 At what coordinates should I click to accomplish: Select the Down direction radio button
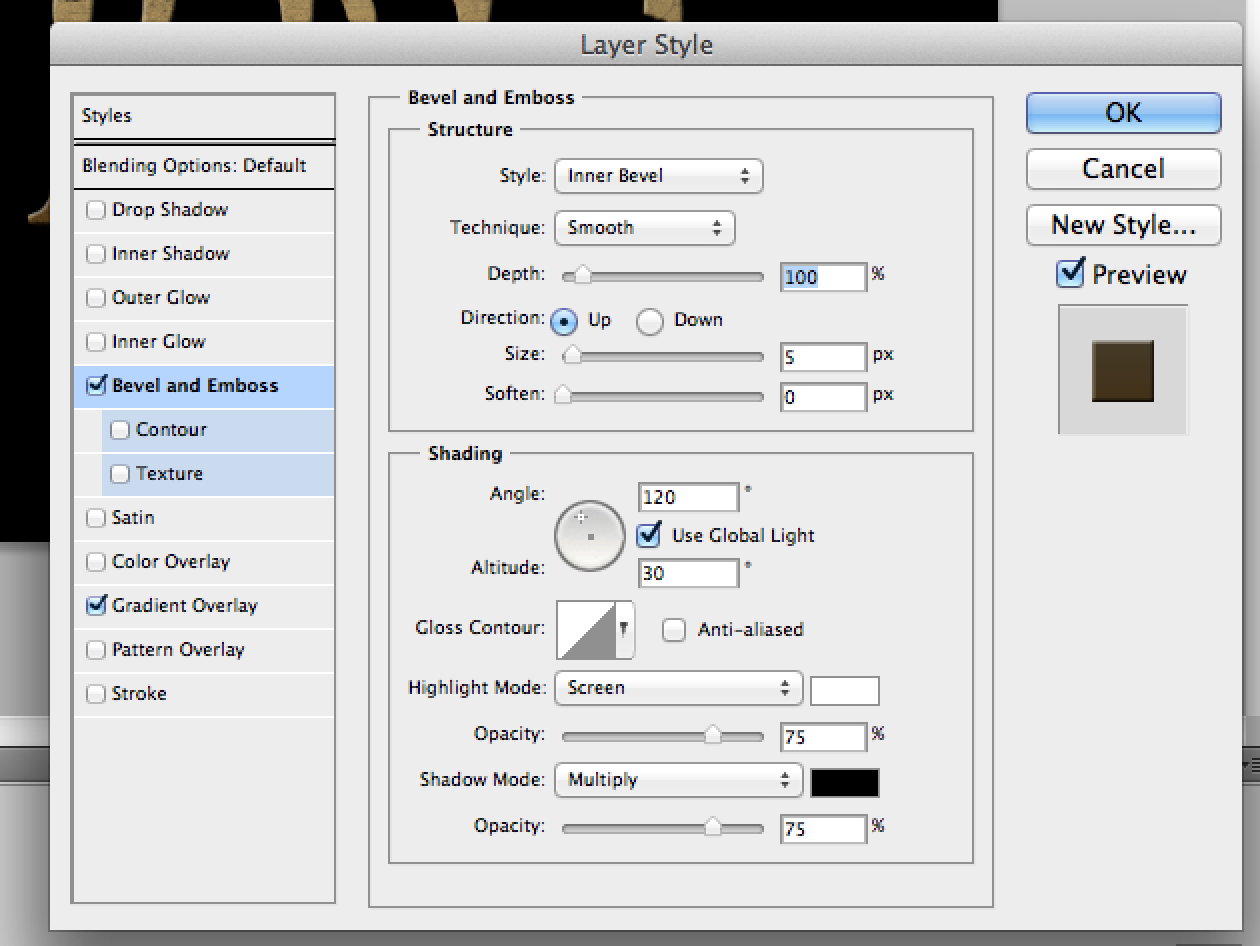pos(650,320)
